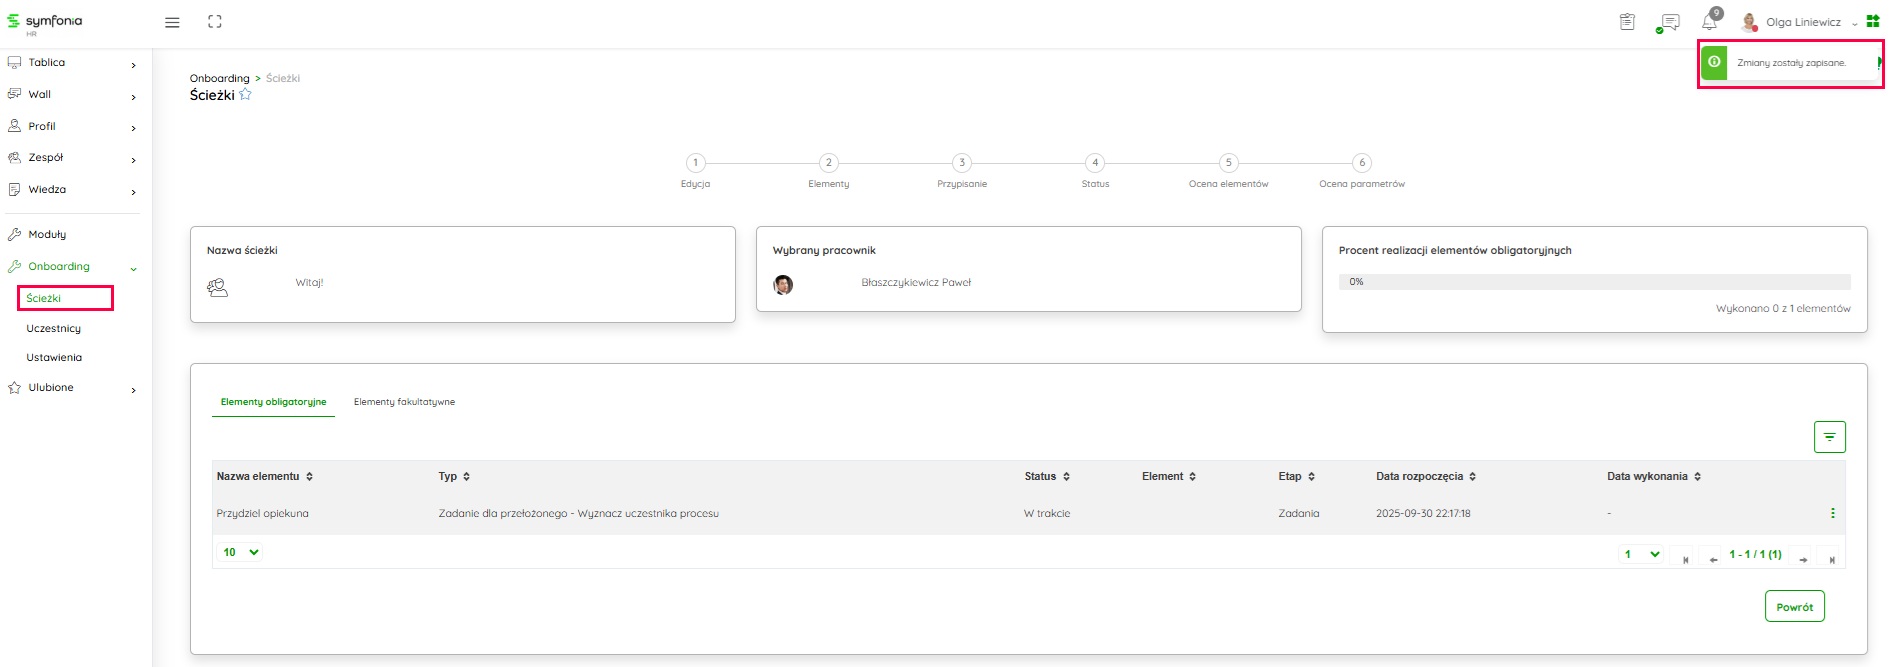
Task: Click the obligatory elements progress bar
Action: click(1594, 282)
